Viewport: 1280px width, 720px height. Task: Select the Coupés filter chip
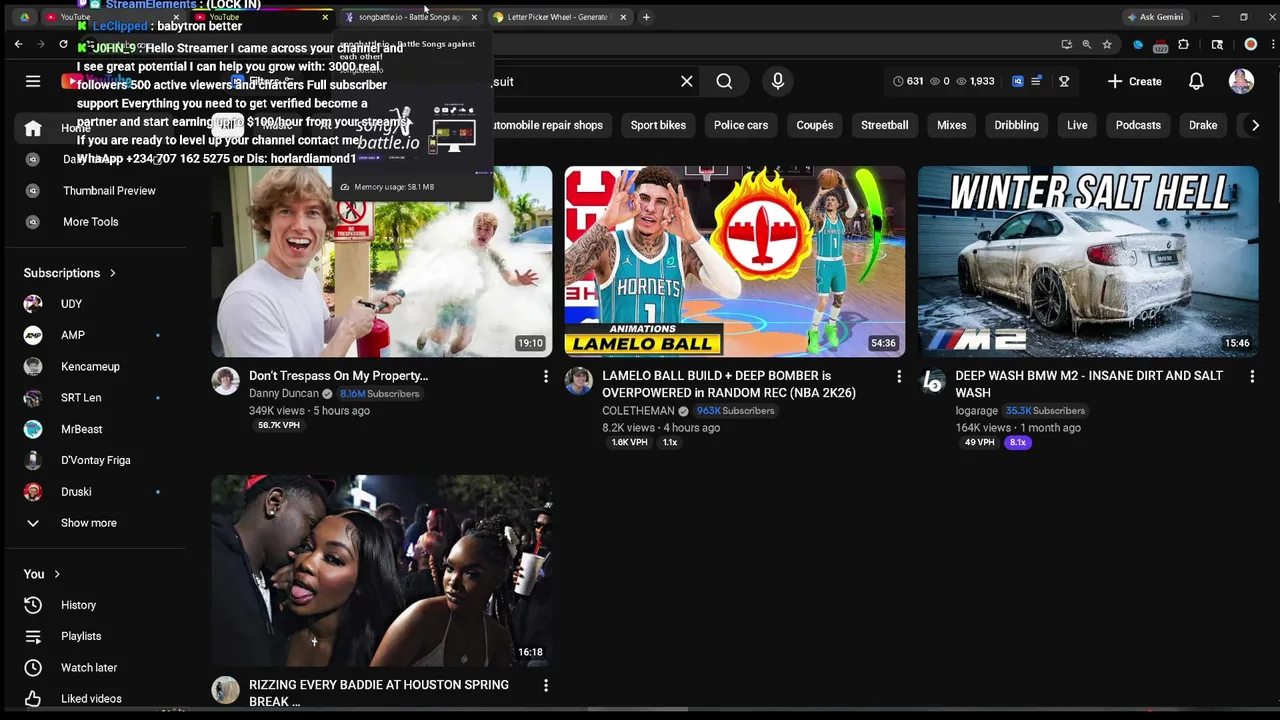coord(815,125)
